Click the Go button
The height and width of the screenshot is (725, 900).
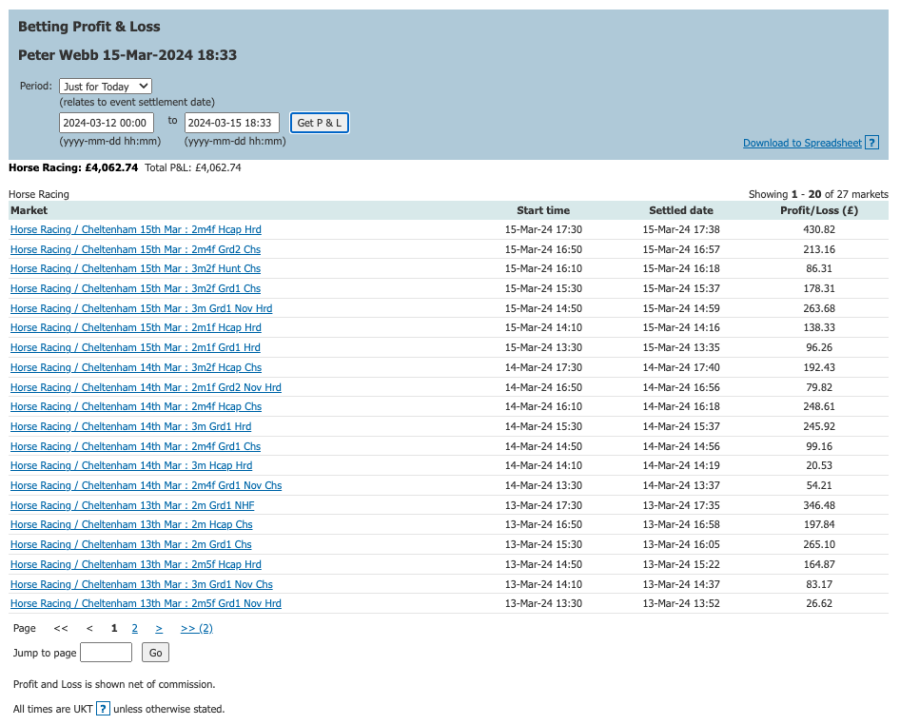point(156,653)
